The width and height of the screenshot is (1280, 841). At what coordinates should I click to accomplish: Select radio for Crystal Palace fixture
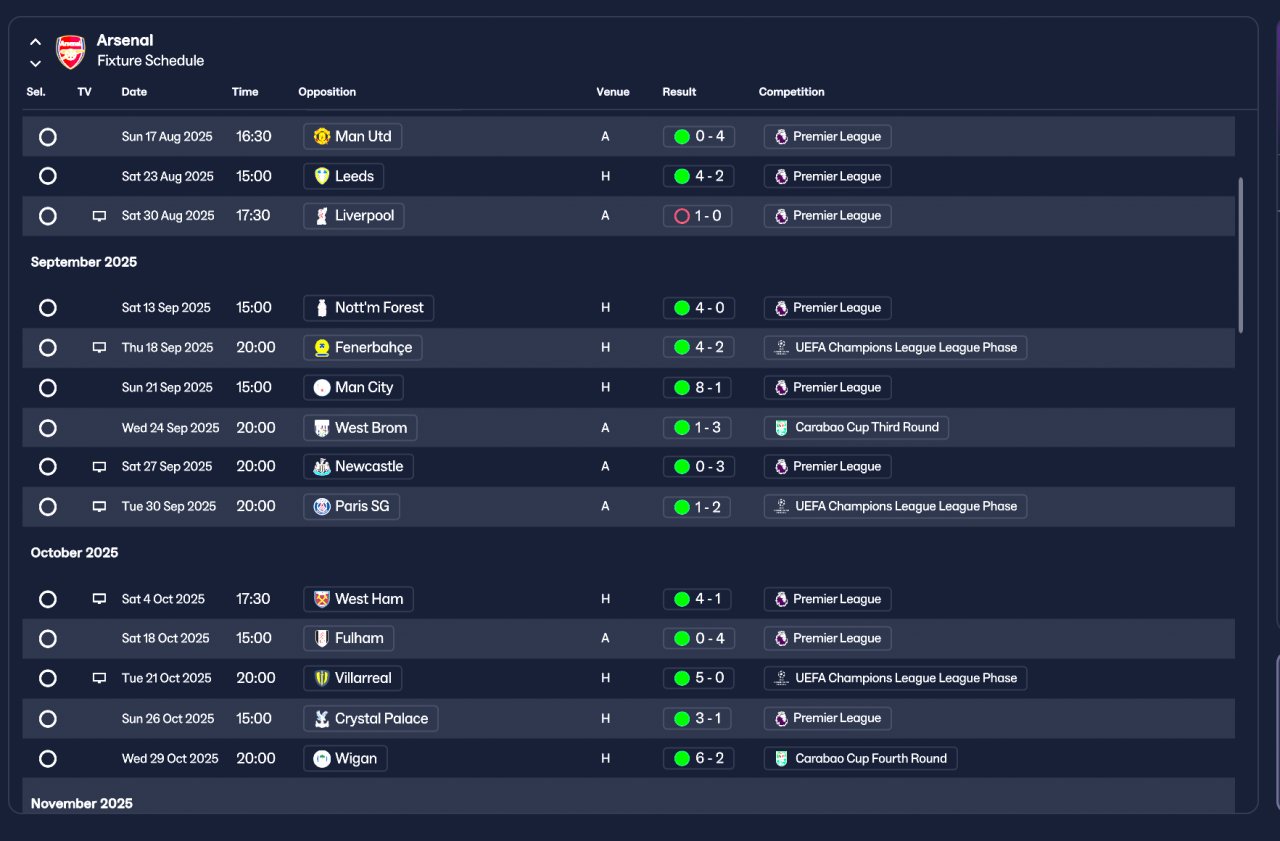click(x=48, y=719)
